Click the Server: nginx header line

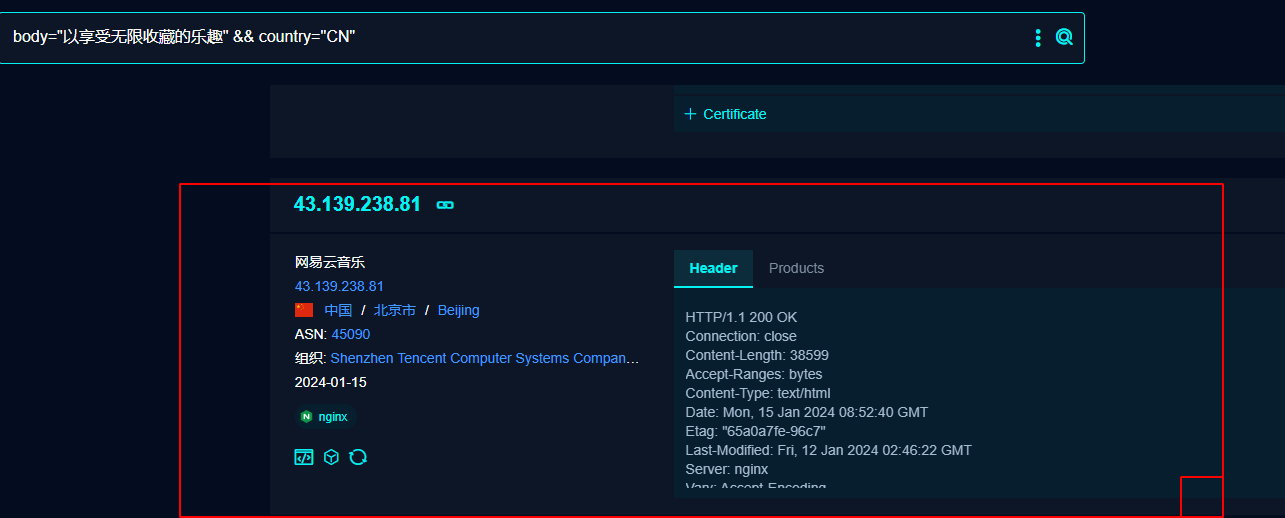727,469
